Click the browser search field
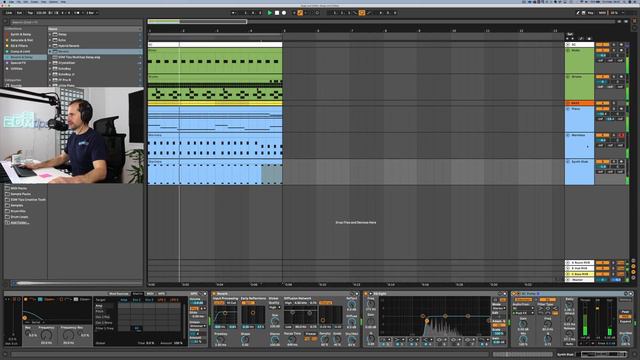Viewport: 640px width, 360px height. point(76,22)
